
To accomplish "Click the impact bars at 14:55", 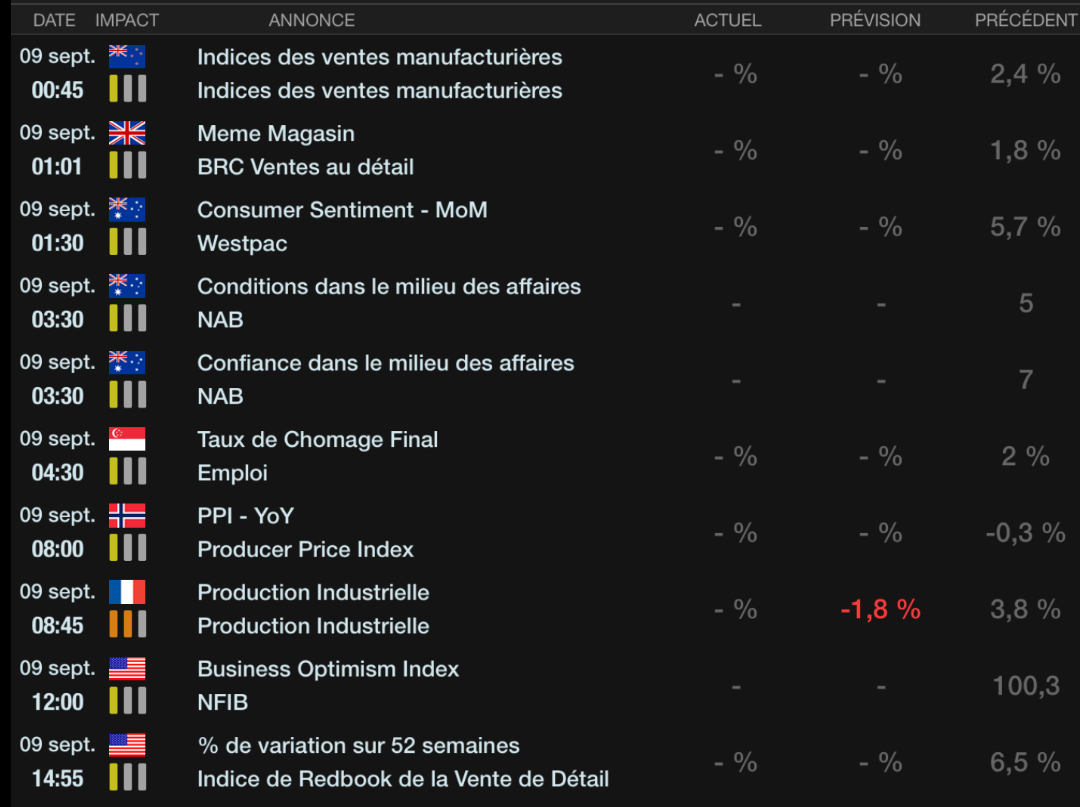I will [127, 778].
